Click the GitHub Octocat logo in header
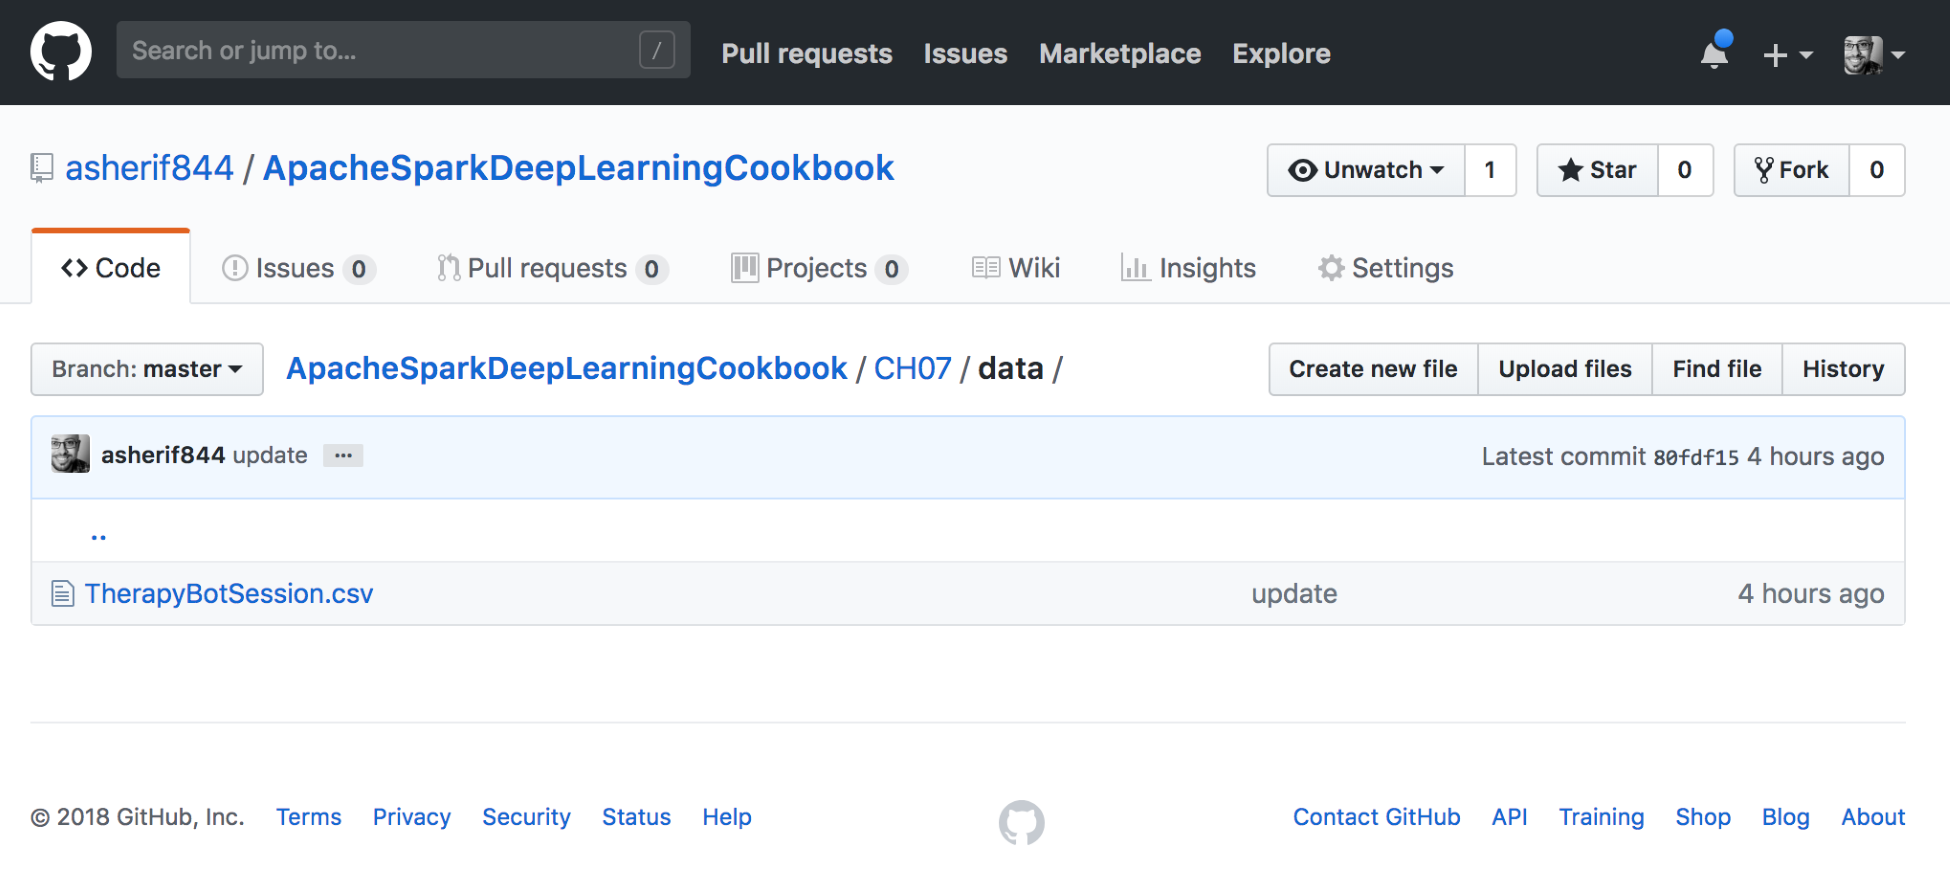The width and height of the screenshot is (1950, 873). pyautogui.click(x=61, y=51)
